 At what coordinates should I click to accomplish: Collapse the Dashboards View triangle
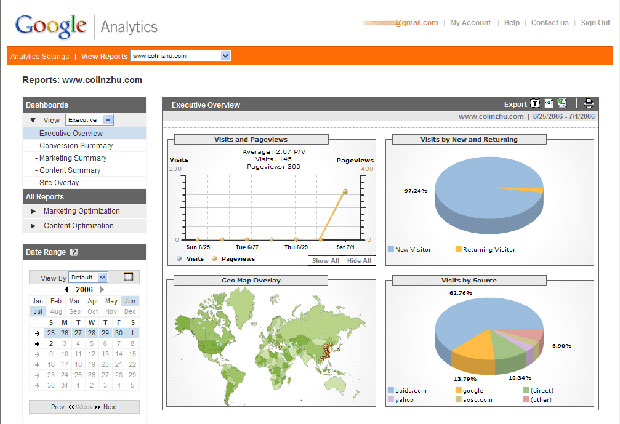click(x=33, y=120)
